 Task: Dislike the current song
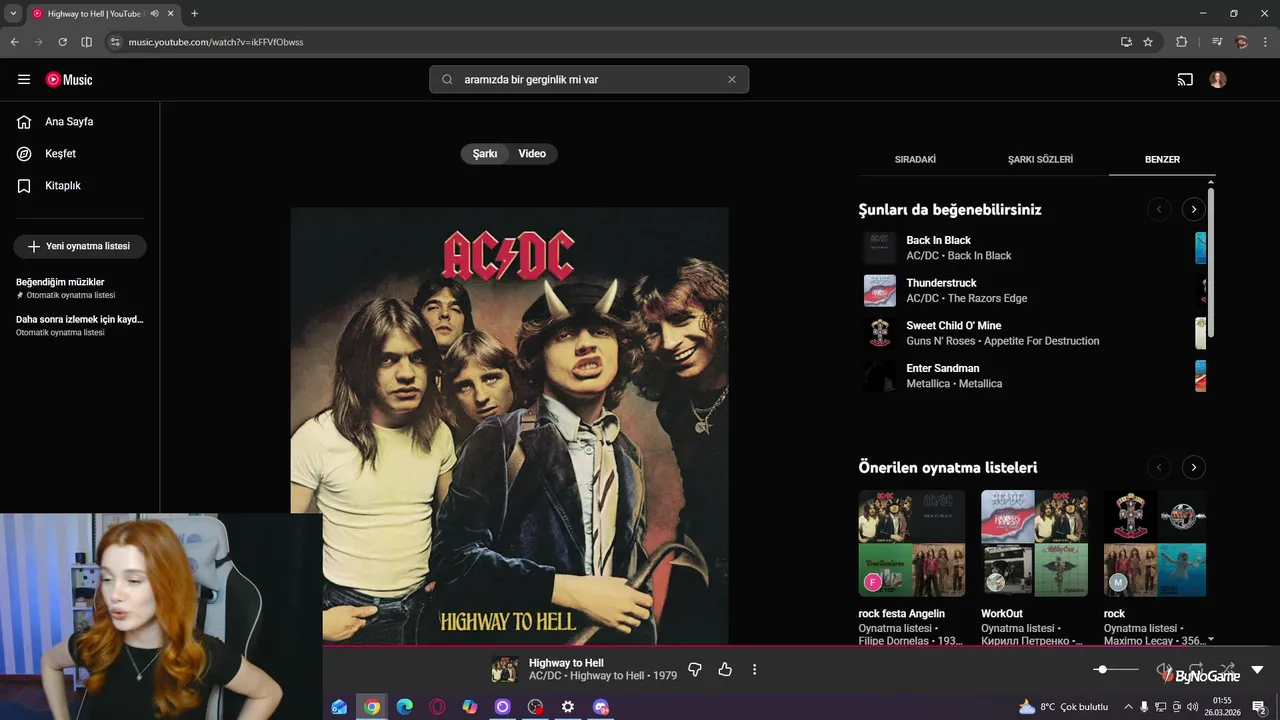coord(695,670)
